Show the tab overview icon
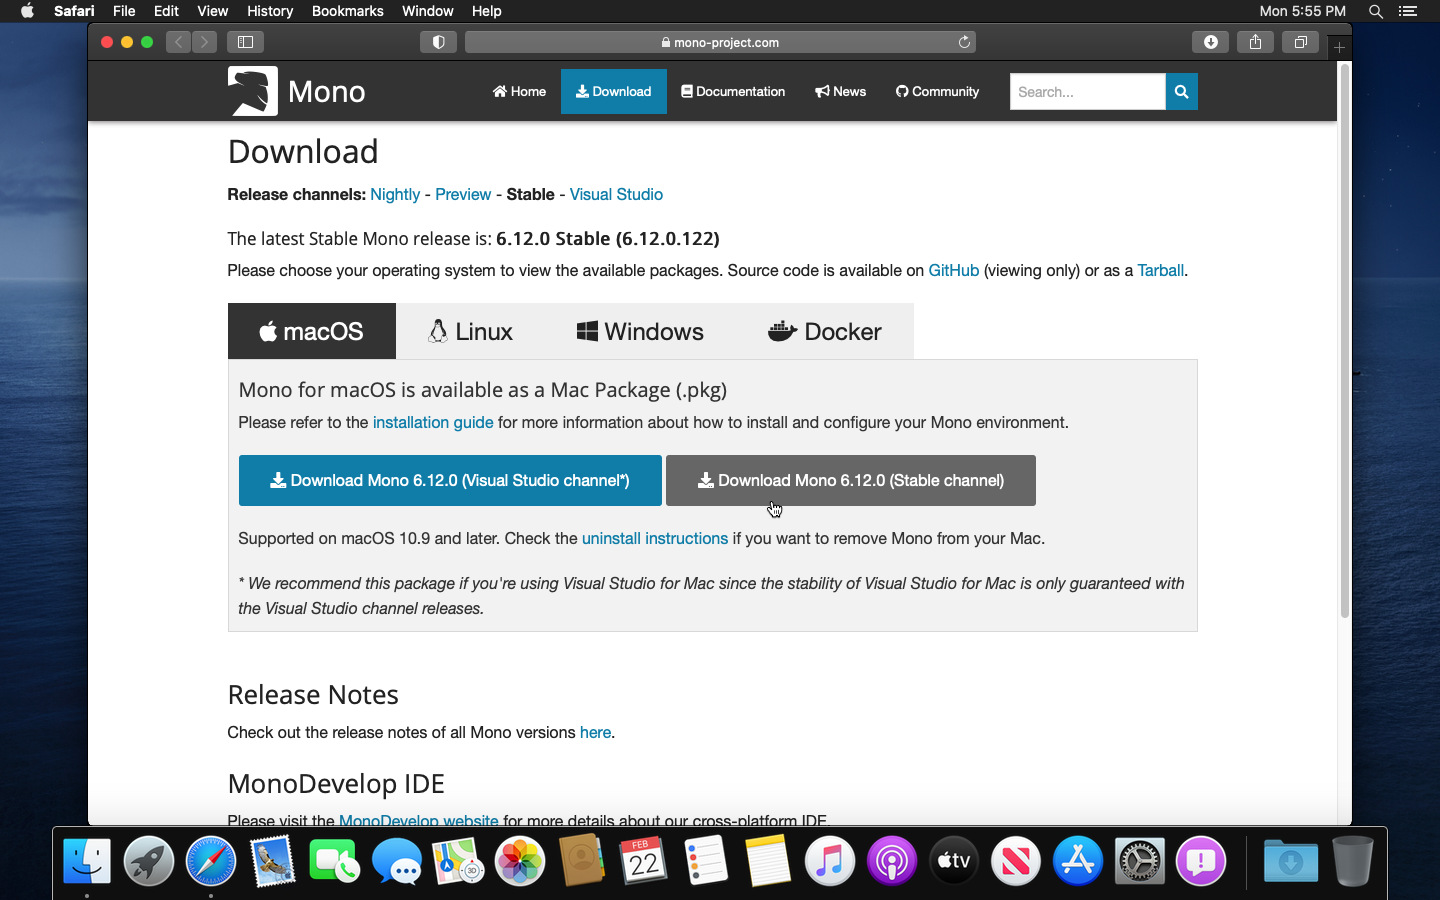The image size is (1440, 900). (1300, 42)
